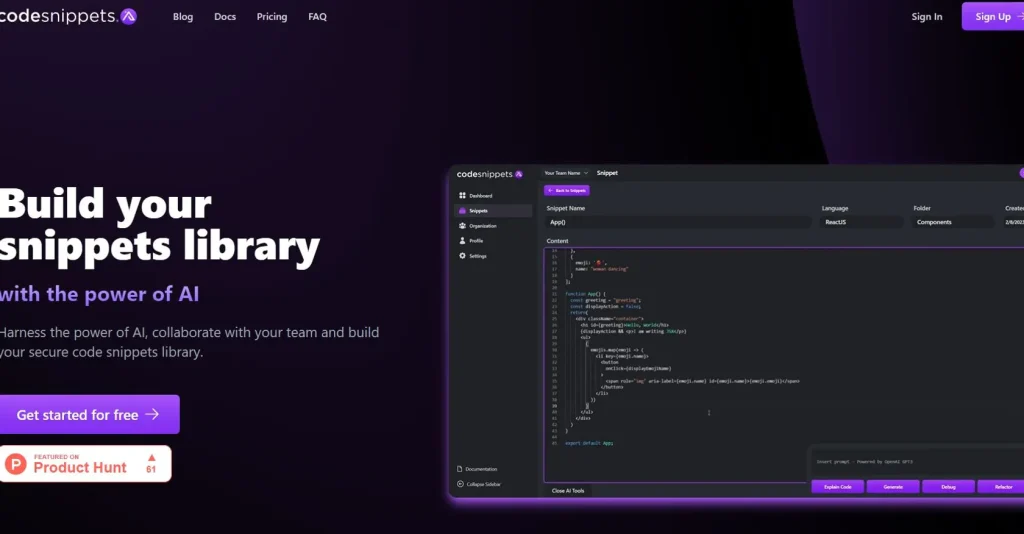Image resolution: width=1024 pixels, height=534 pixels.
Task: Click the Documentation file icon
Action: (460, 469)
